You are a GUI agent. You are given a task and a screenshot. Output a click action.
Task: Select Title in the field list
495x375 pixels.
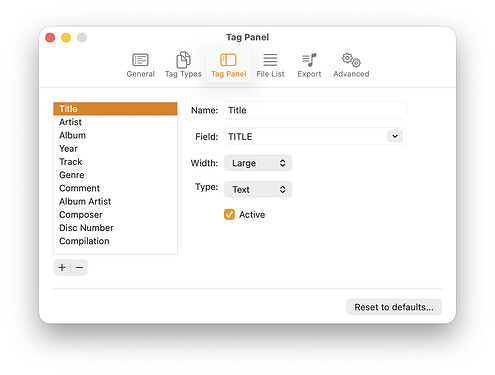tap(115, 109)
